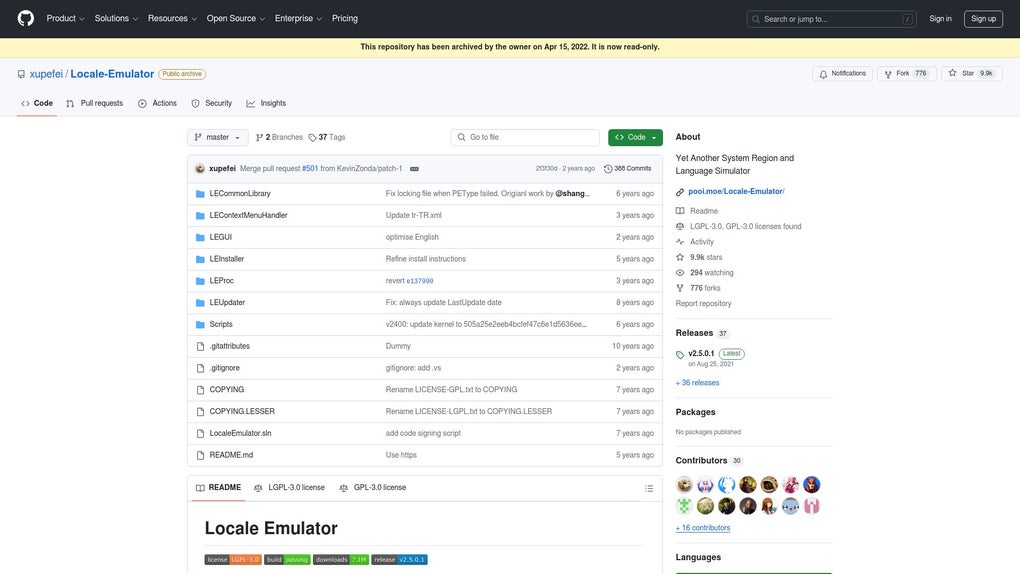
Task: Open the LocaleEmulator.sln file
Action: (240, 433)
